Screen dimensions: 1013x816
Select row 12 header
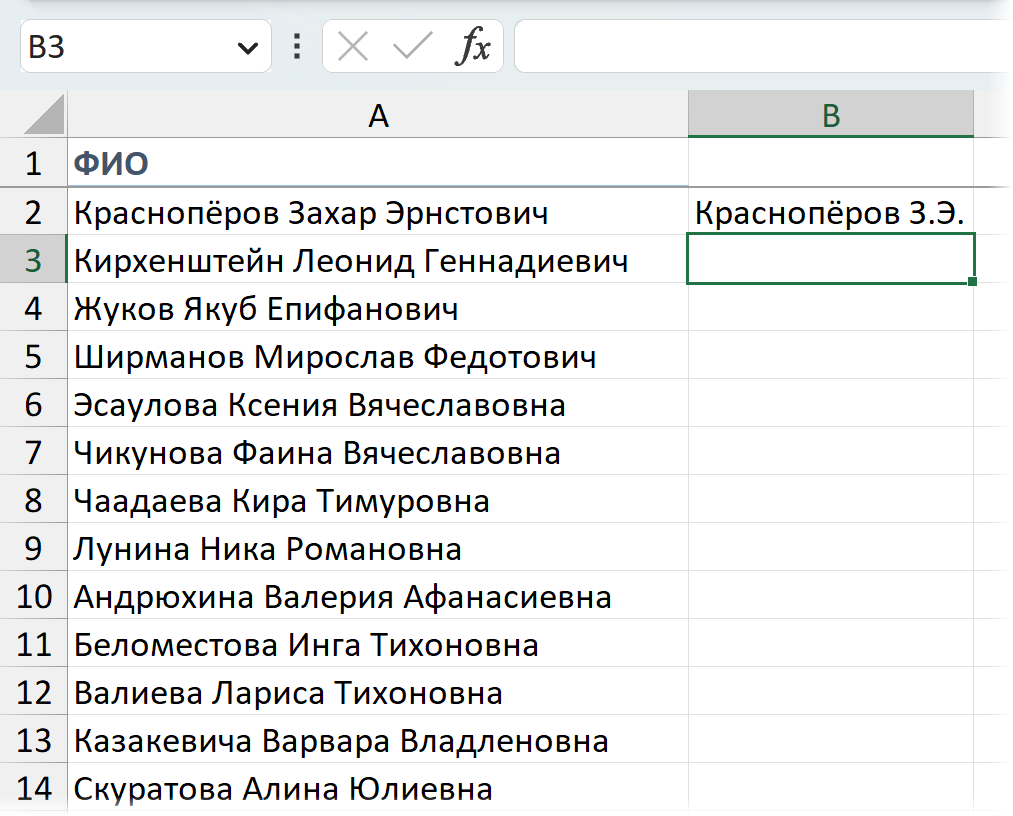[33, 692]
